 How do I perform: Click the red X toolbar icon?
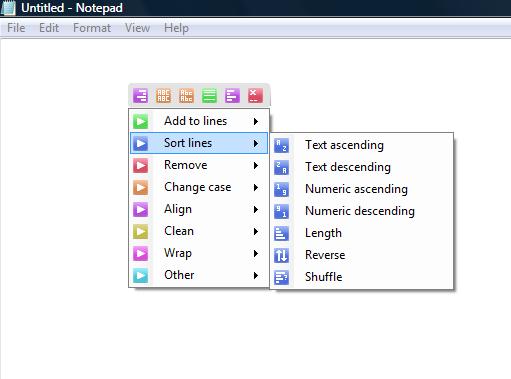(255, 95)
